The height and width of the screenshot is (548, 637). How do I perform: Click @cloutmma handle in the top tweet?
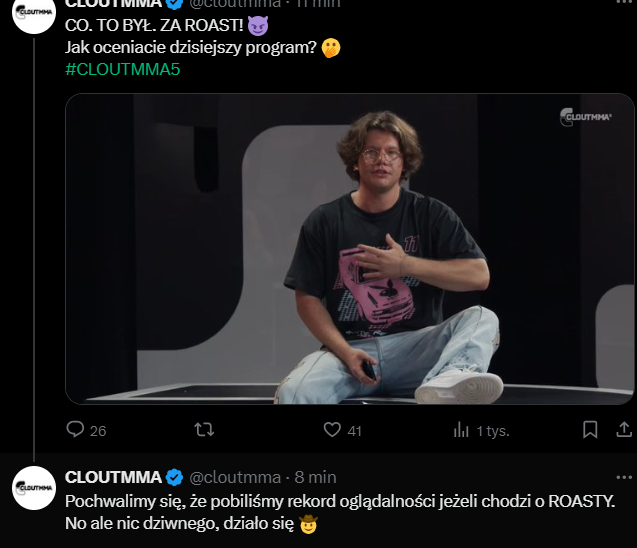click(x=236, y=4)
